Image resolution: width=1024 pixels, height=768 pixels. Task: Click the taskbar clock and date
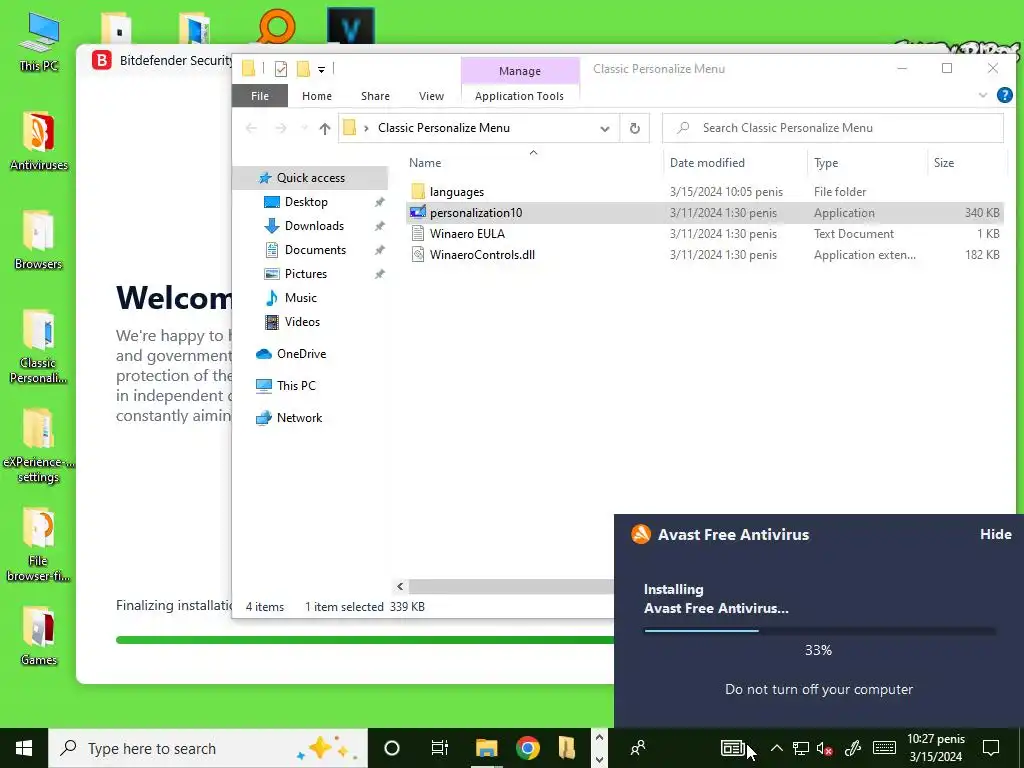(936, 748)
